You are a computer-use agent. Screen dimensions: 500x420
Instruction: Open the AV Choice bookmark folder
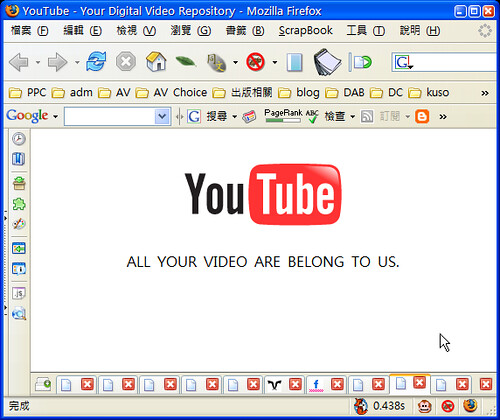(x=171, y=92)
